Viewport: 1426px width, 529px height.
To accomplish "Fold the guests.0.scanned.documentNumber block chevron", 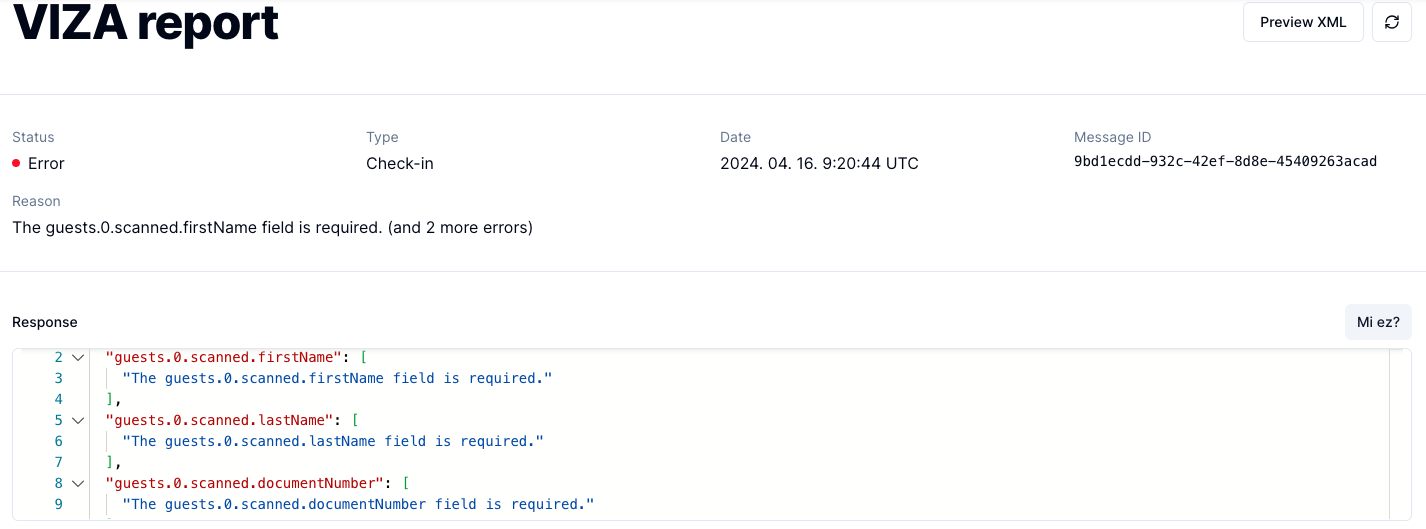I will click(x=78, y=483).
